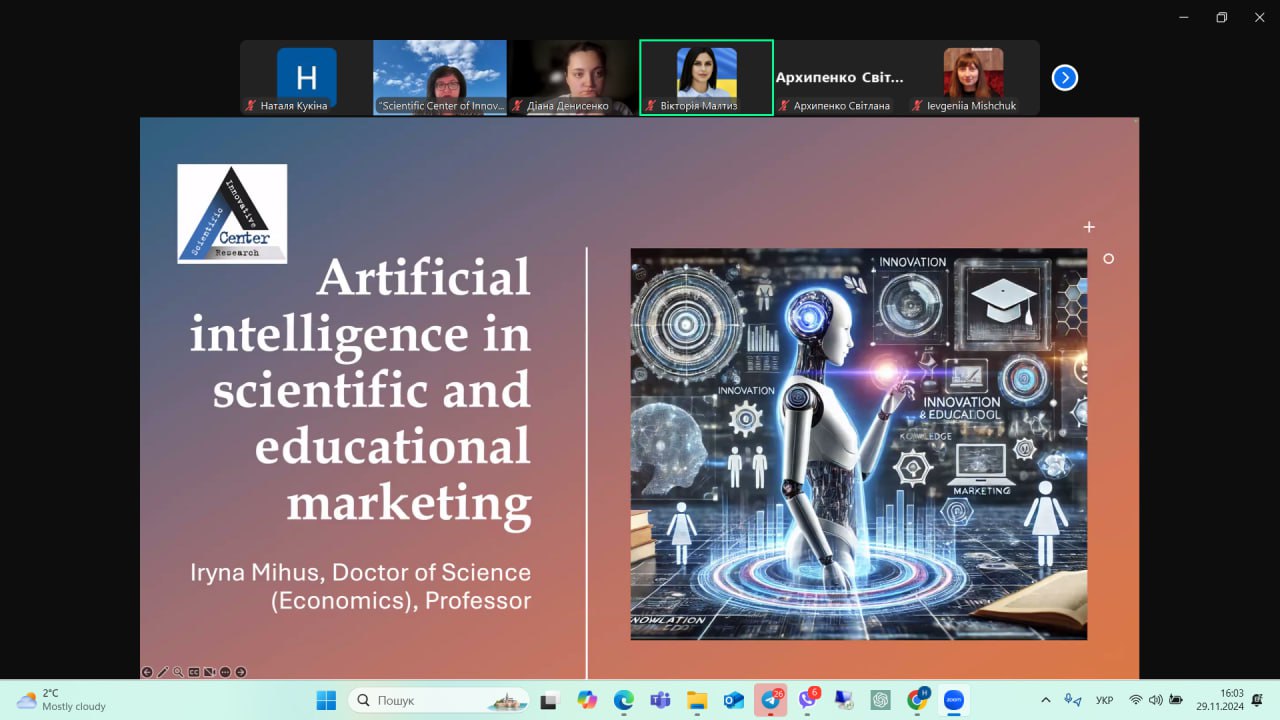Select Вікторія Малтиз participant tile

[x=706, y=78]
